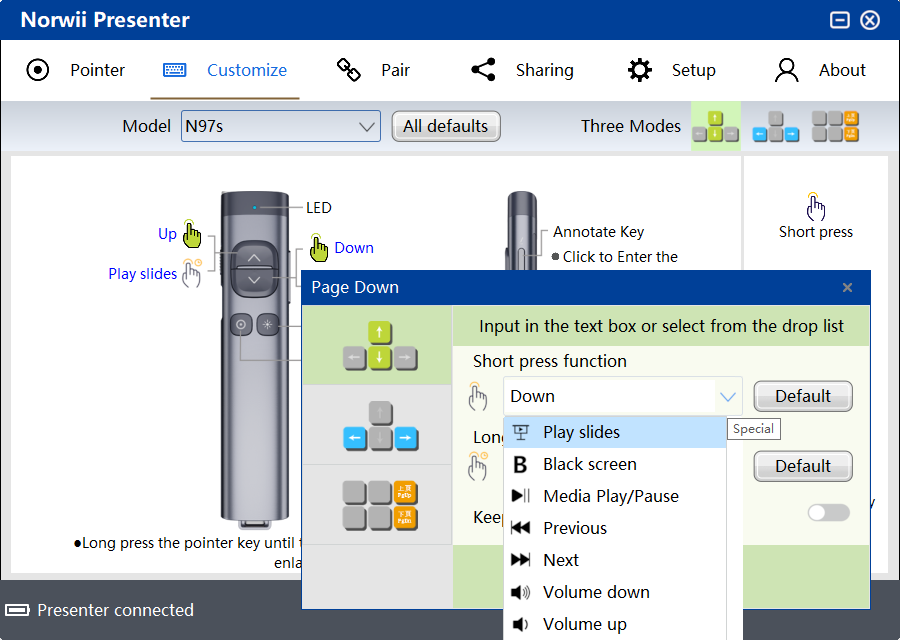
Task: Open the Pointer tab
Action: [x=75, y=70]
